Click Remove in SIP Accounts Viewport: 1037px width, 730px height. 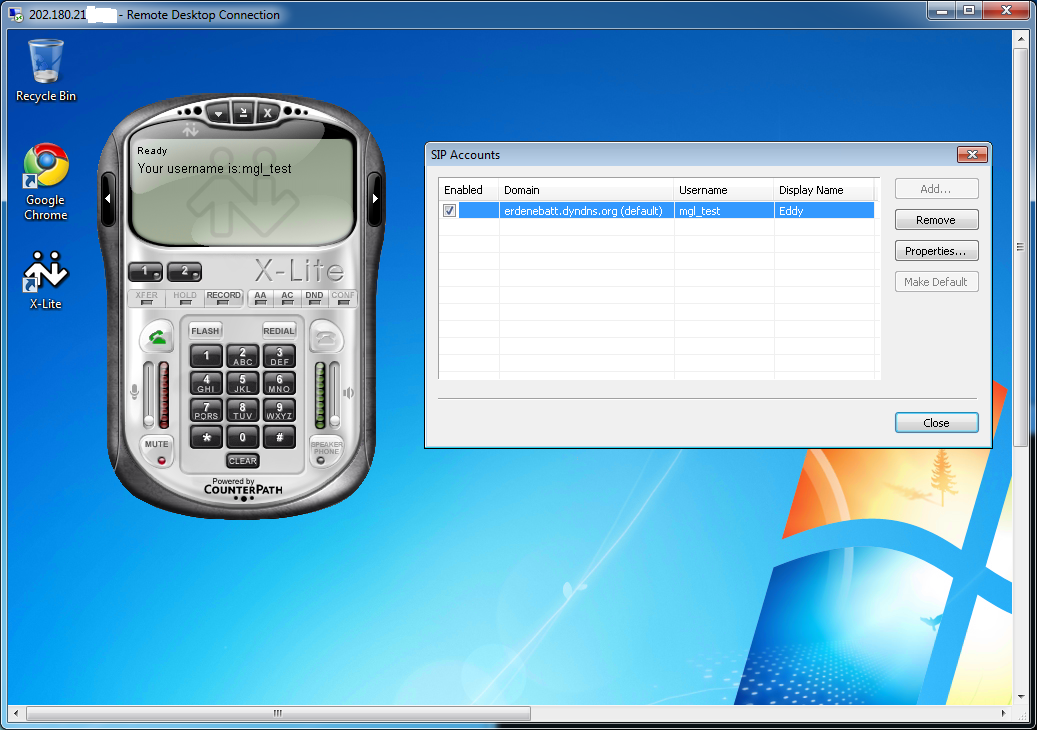point(936,220)
